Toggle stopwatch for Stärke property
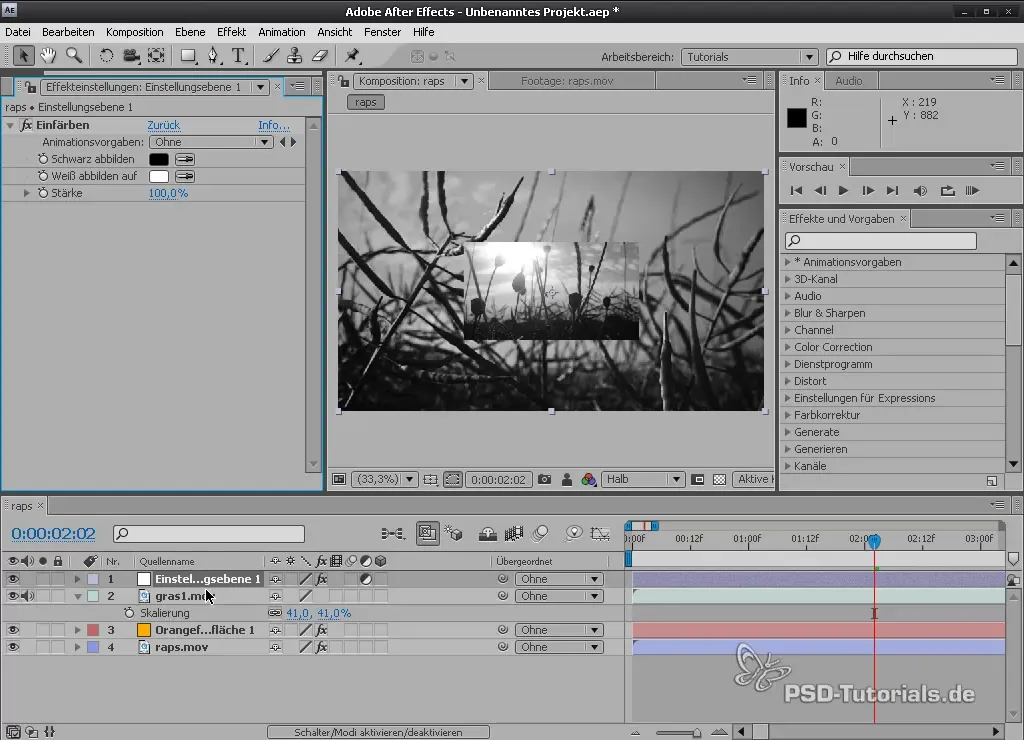Screen dimensions: 1024x740 tap(43, 193)
